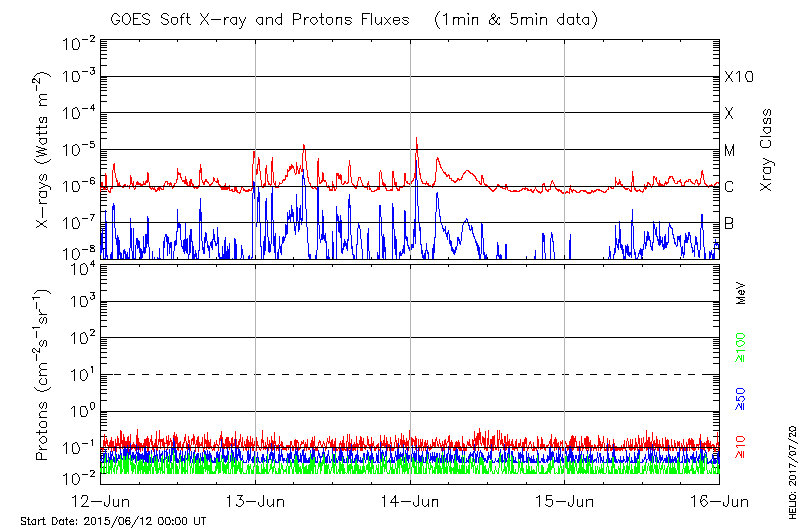This screenshot has width=800, height=530.
Task: Click the 'HELIO: 2017/07/20' stamp
Action: click(x=791, y=467)
